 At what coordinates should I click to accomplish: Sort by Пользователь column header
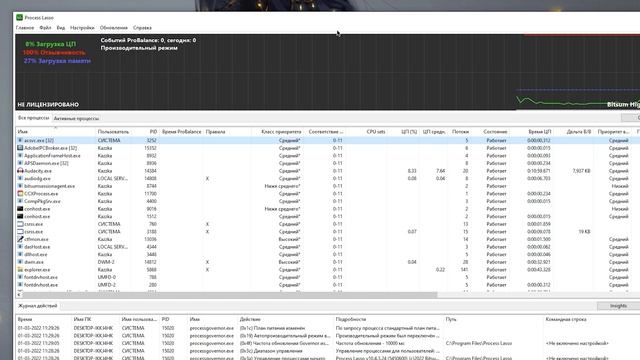[x=113, y=132]
